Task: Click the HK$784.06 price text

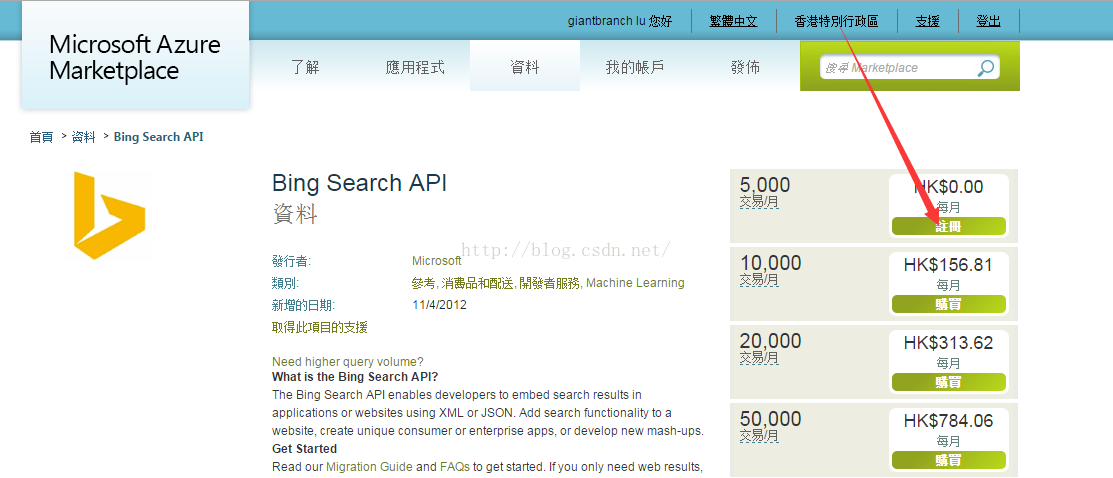Action: (x=948, y=422)
